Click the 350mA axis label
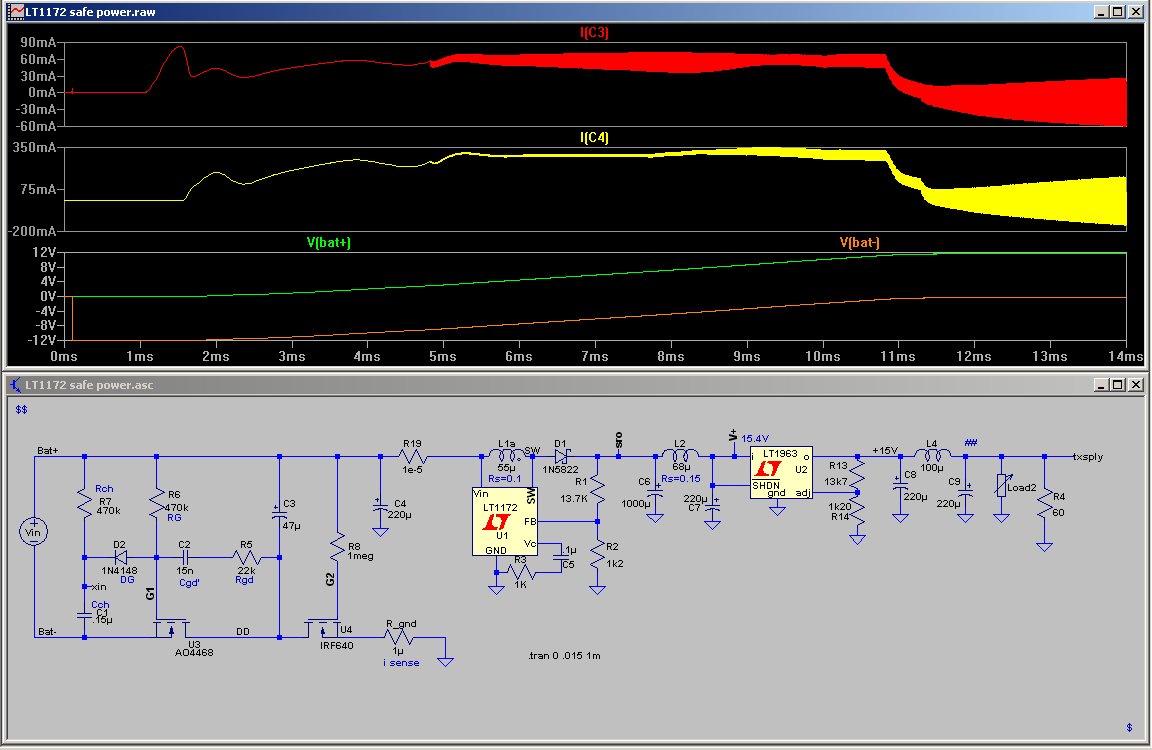The image size is (1152, 750). coord(34,148)
